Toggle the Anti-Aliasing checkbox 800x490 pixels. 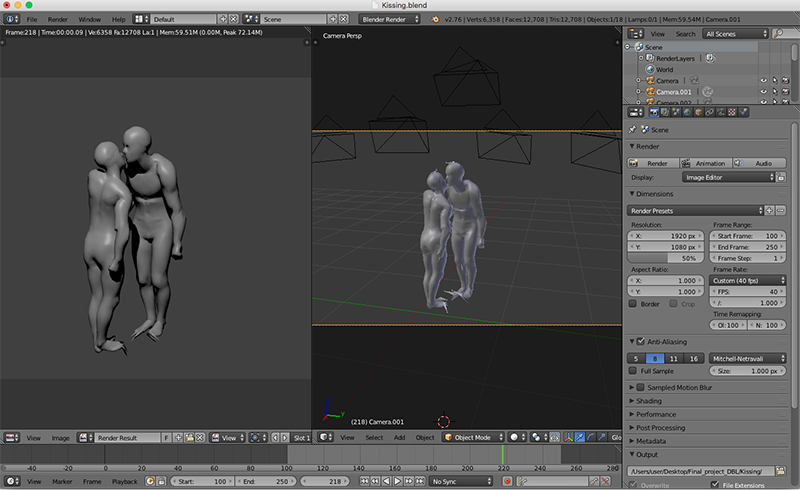(640, 342)
